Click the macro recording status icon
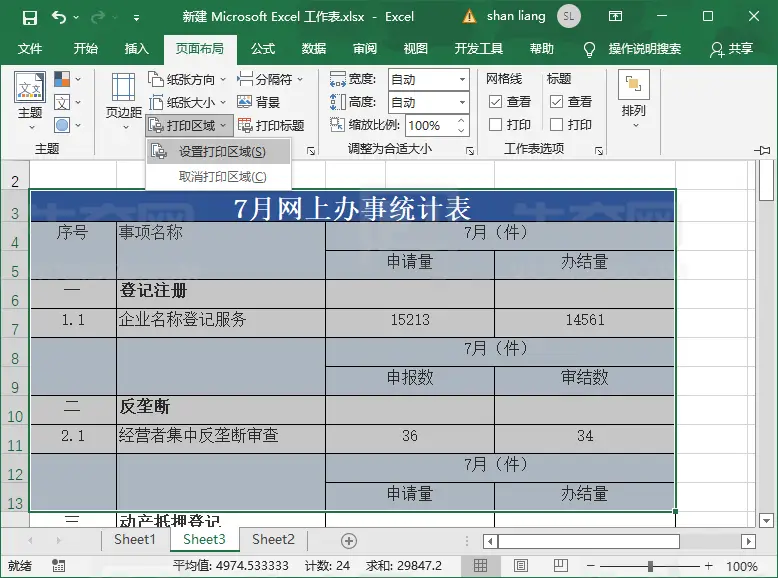This screenshot has height=578, width=778. click(59, 566)
